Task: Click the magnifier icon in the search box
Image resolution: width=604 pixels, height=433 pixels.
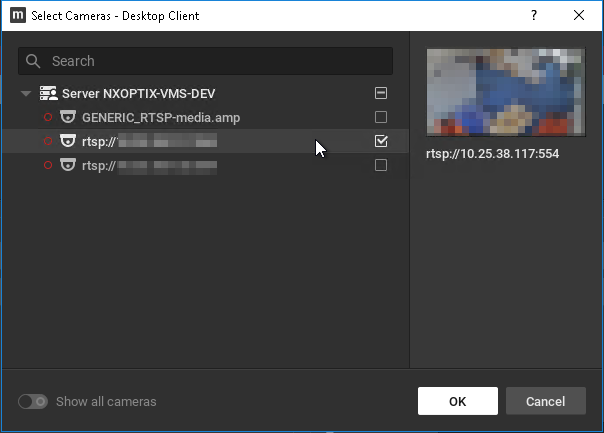Action: tap(35, 61)
